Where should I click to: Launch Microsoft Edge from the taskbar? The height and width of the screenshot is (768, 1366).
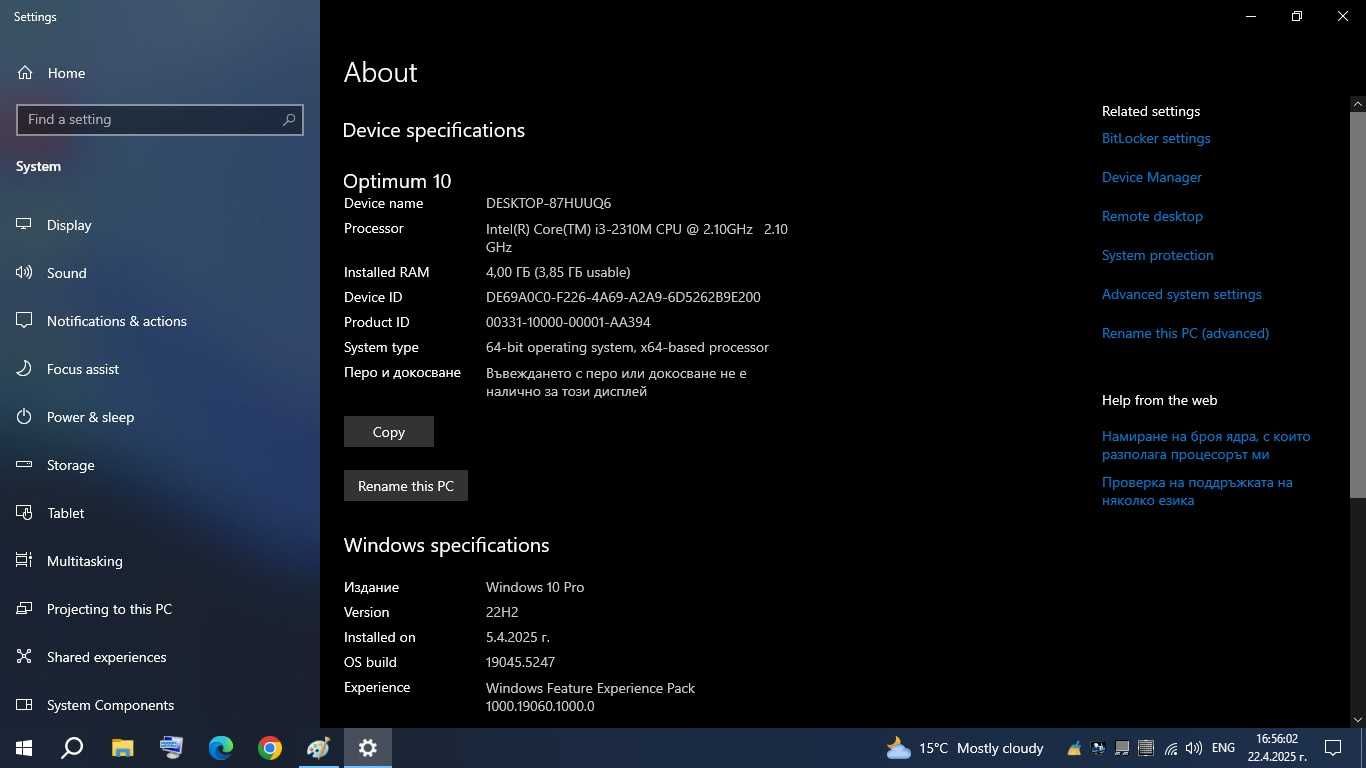coord(220,748)
